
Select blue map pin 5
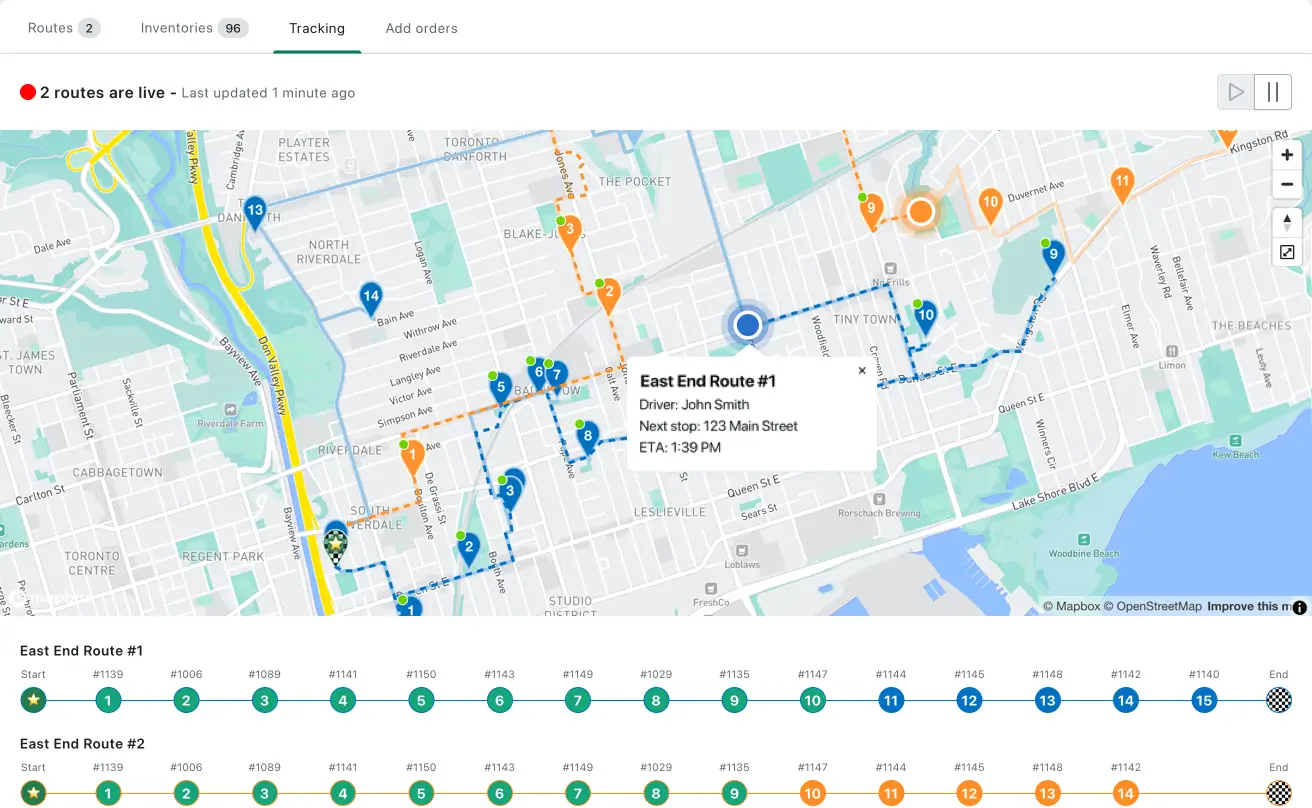(x=500, y=389)
